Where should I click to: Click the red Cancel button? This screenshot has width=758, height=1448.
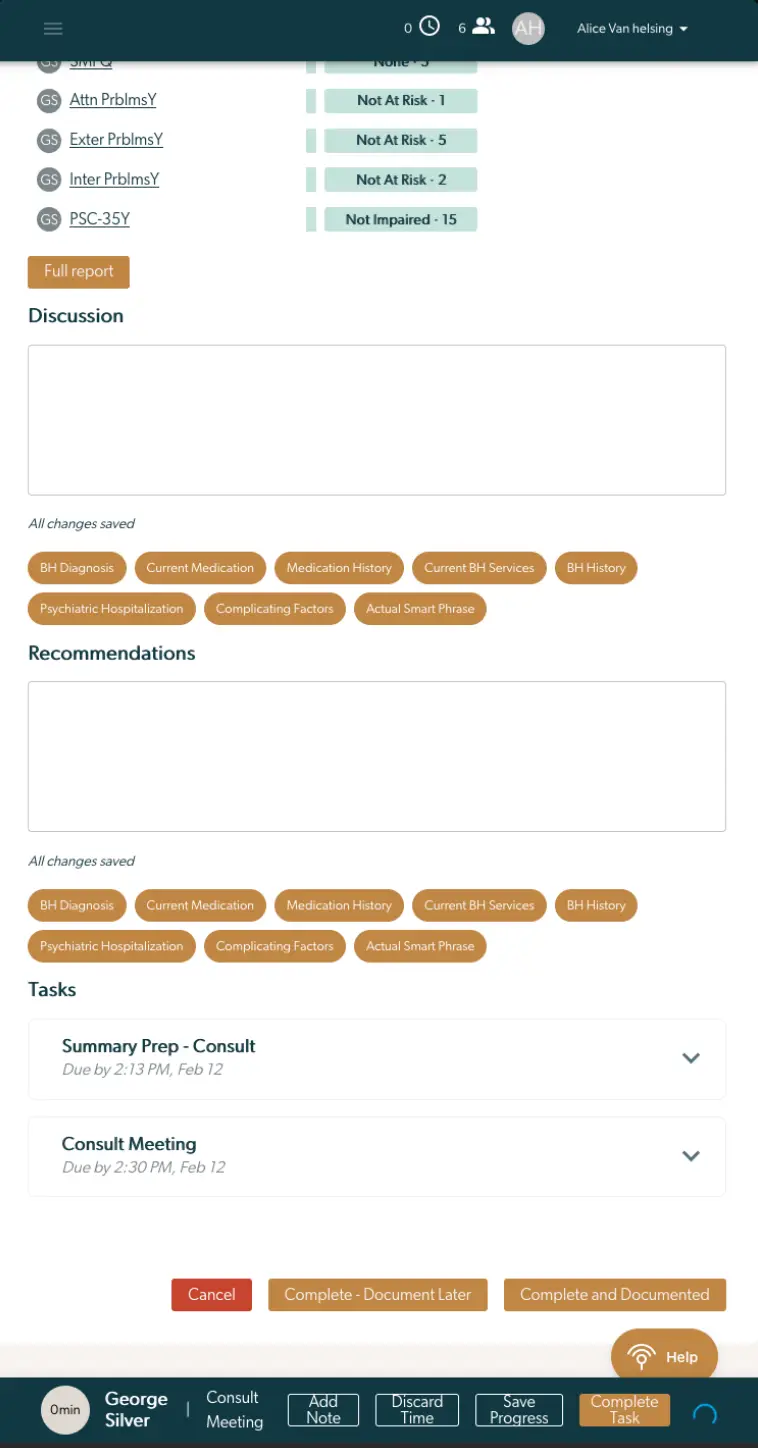coord(212,1294)
